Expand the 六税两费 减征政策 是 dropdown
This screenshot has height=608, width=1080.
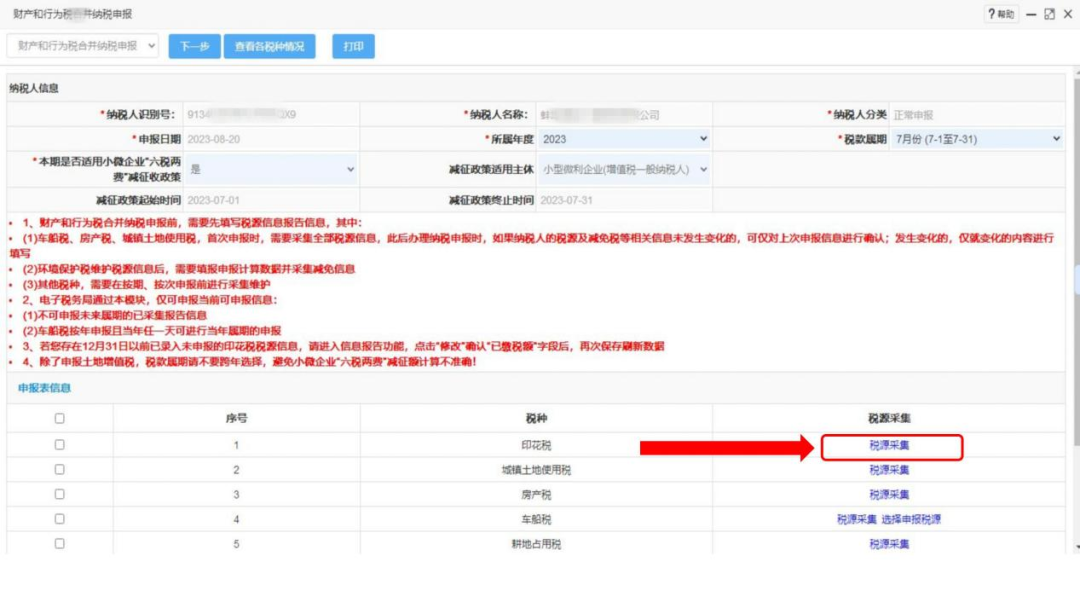coord(270,170)
